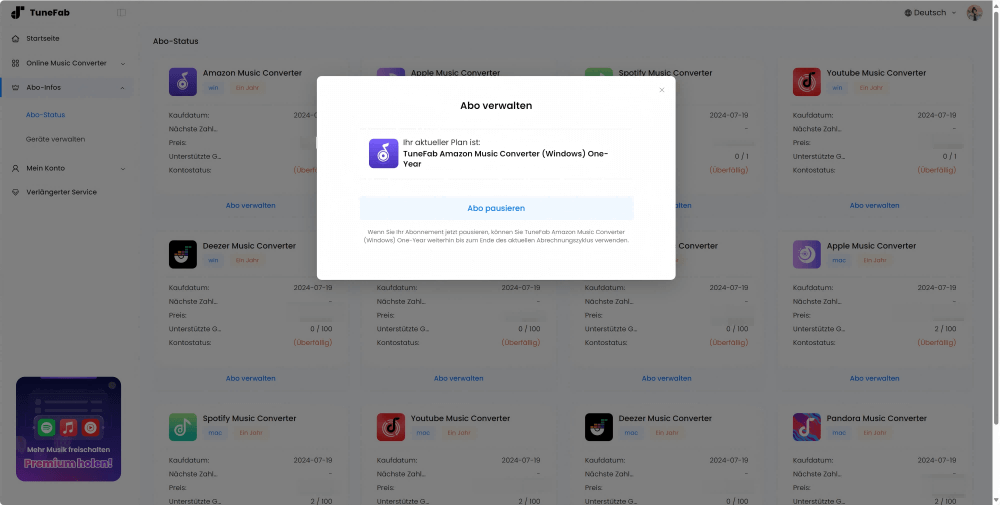Click 2 / 100 value on Apple mac card

(945, 329)
